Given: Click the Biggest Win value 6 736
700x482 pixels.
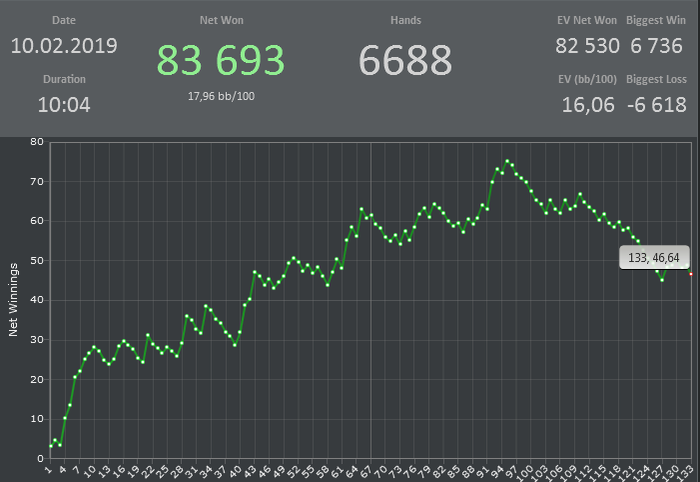Looking at the screenshot, I should click(656, 46).
